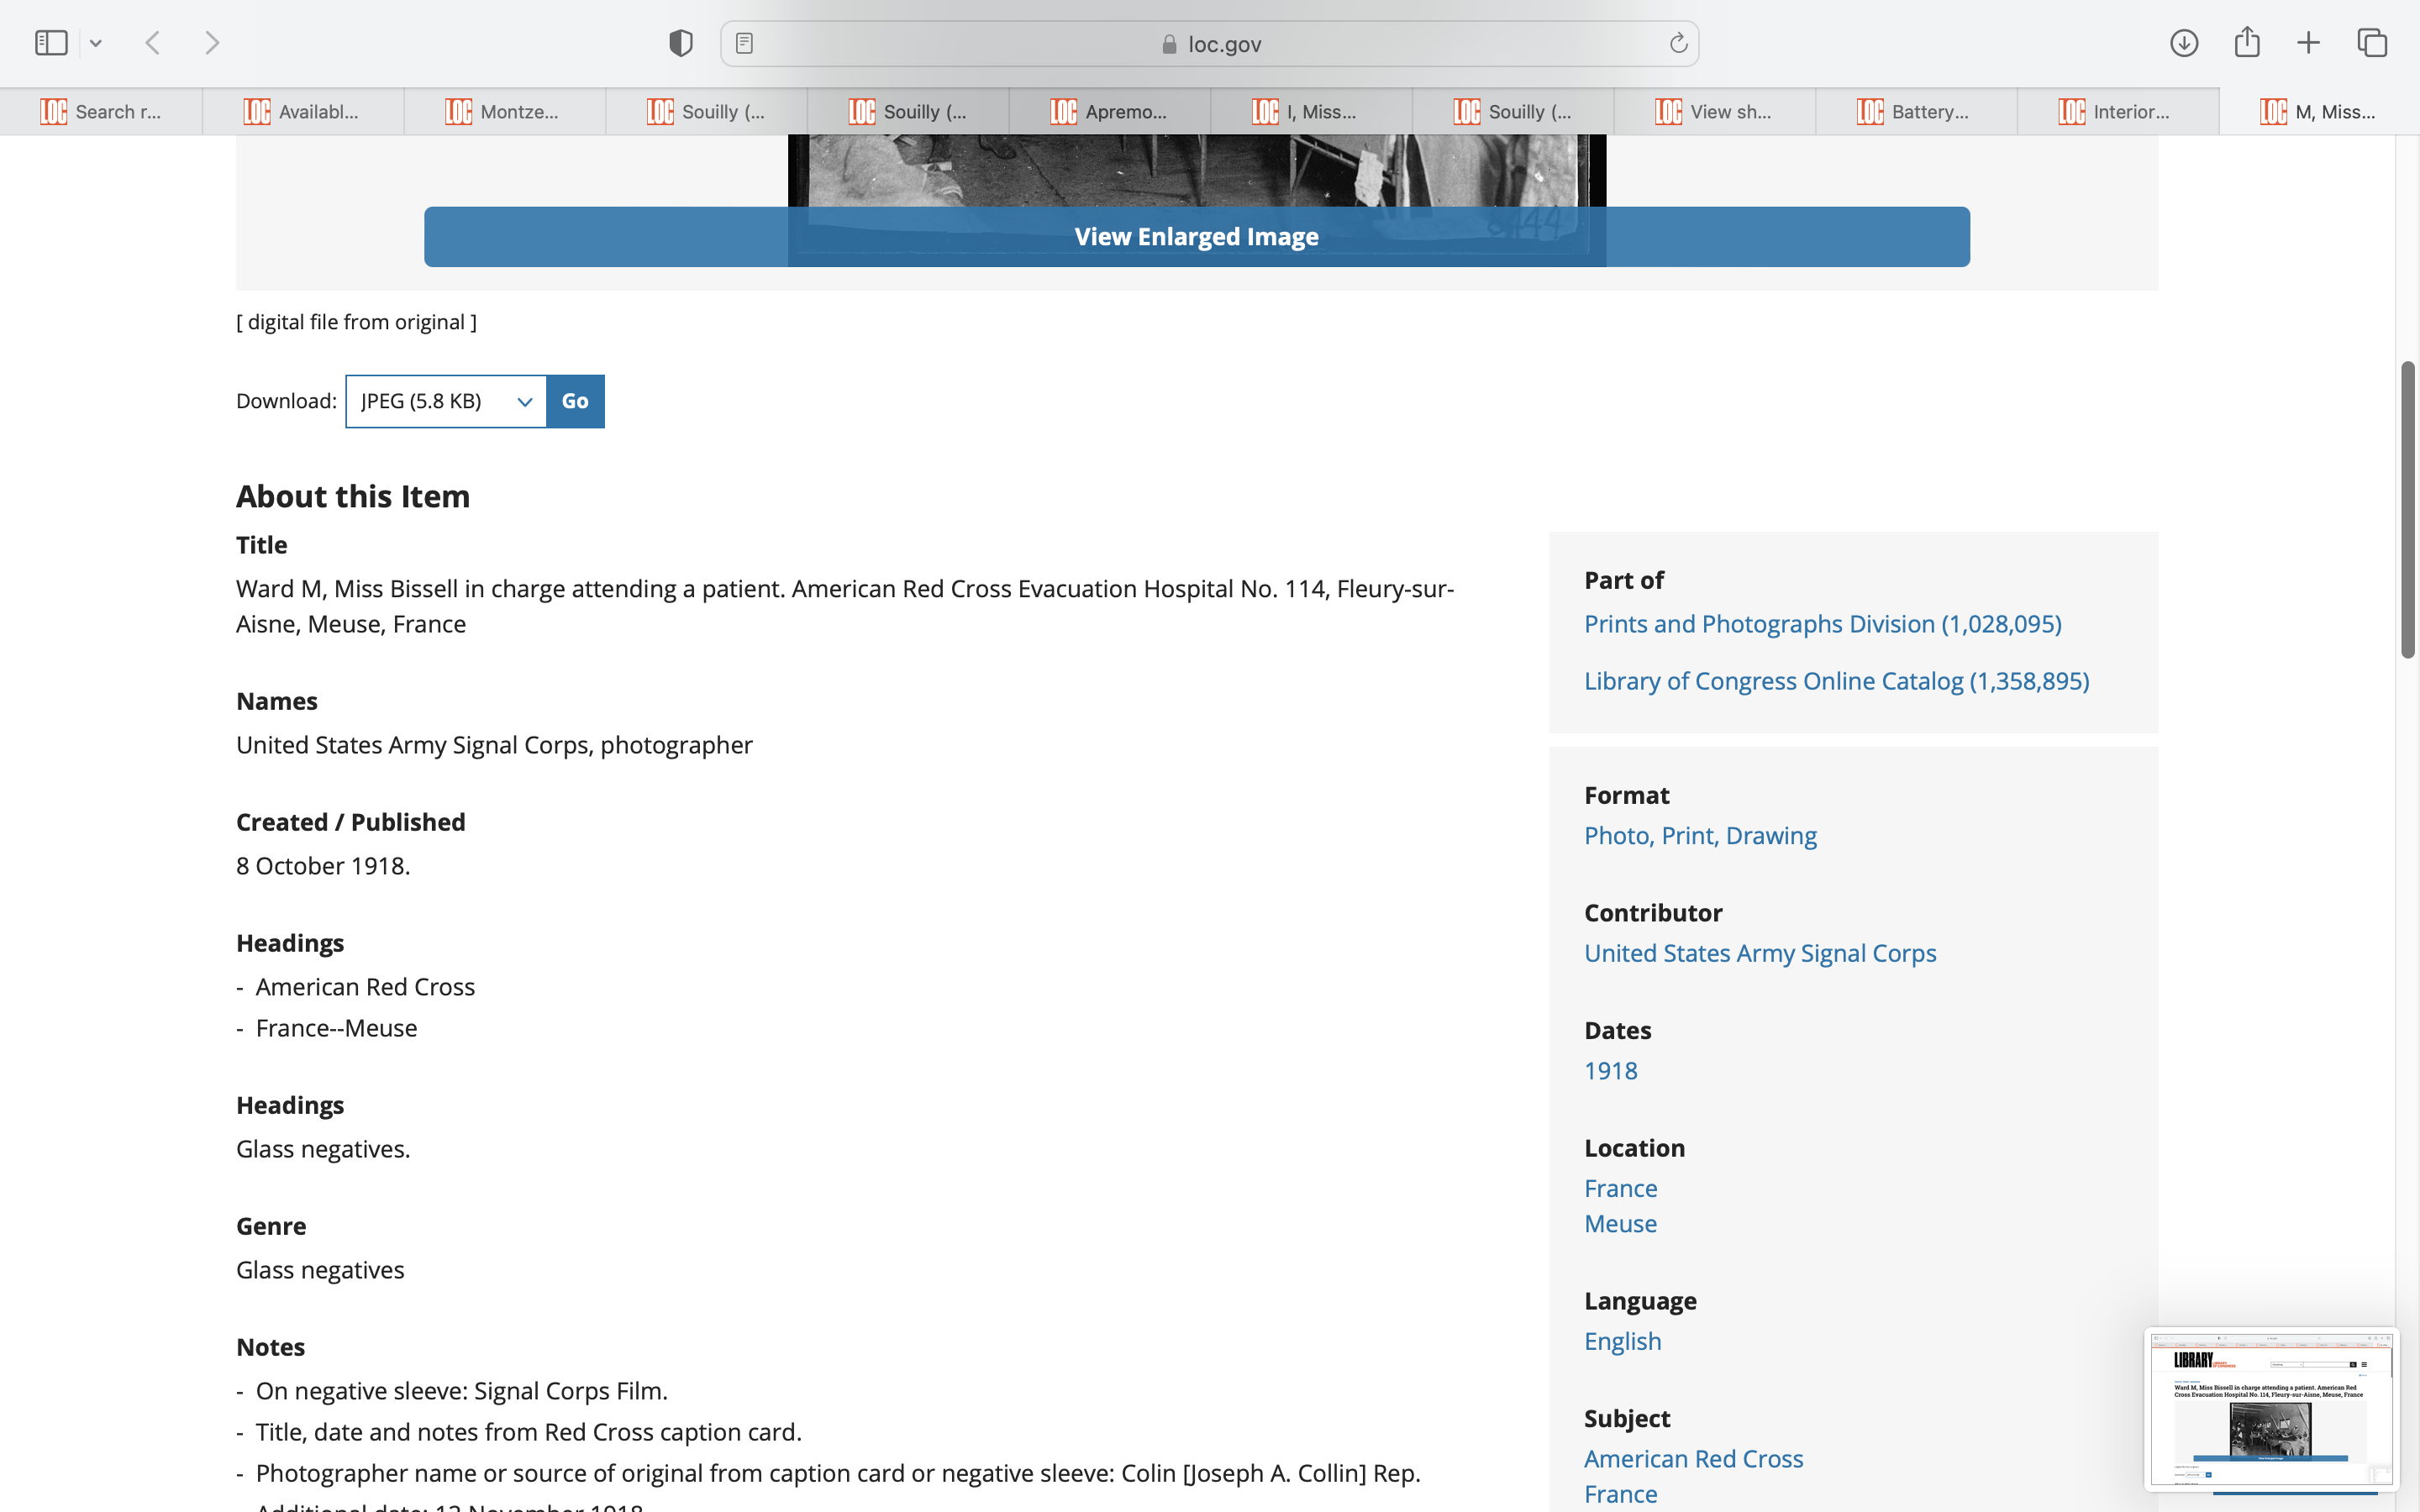Click the View Enlarged Image button

1196,237
